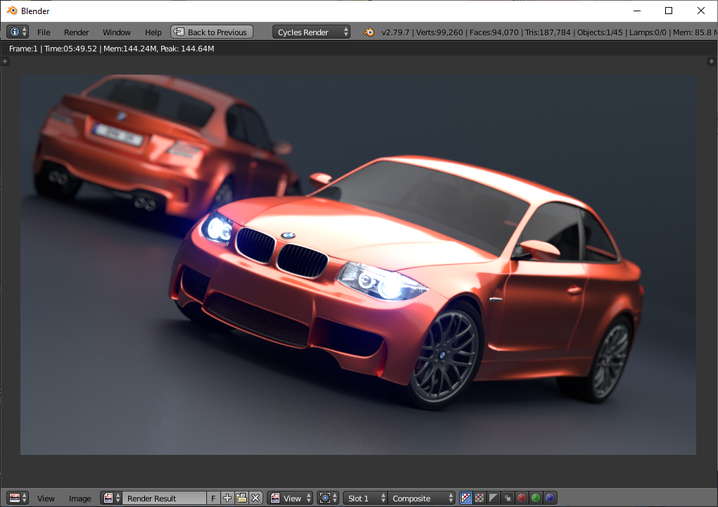The image size is (718, 507).
Task: Open the Slot 1 dropdown
Action: (x=365, y=498)
